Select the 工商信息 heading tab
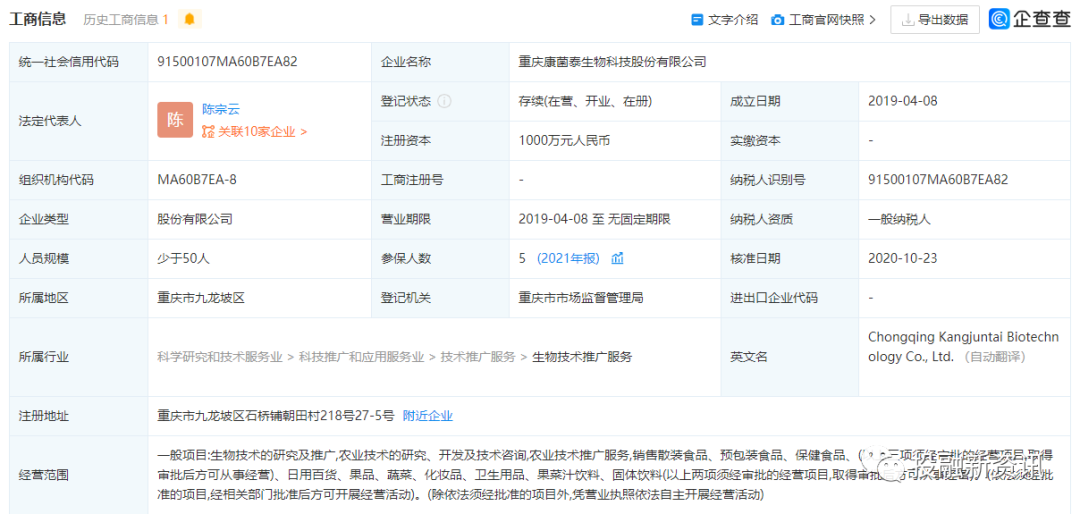This screenshot has width=1080, height=514. point(37,19)
